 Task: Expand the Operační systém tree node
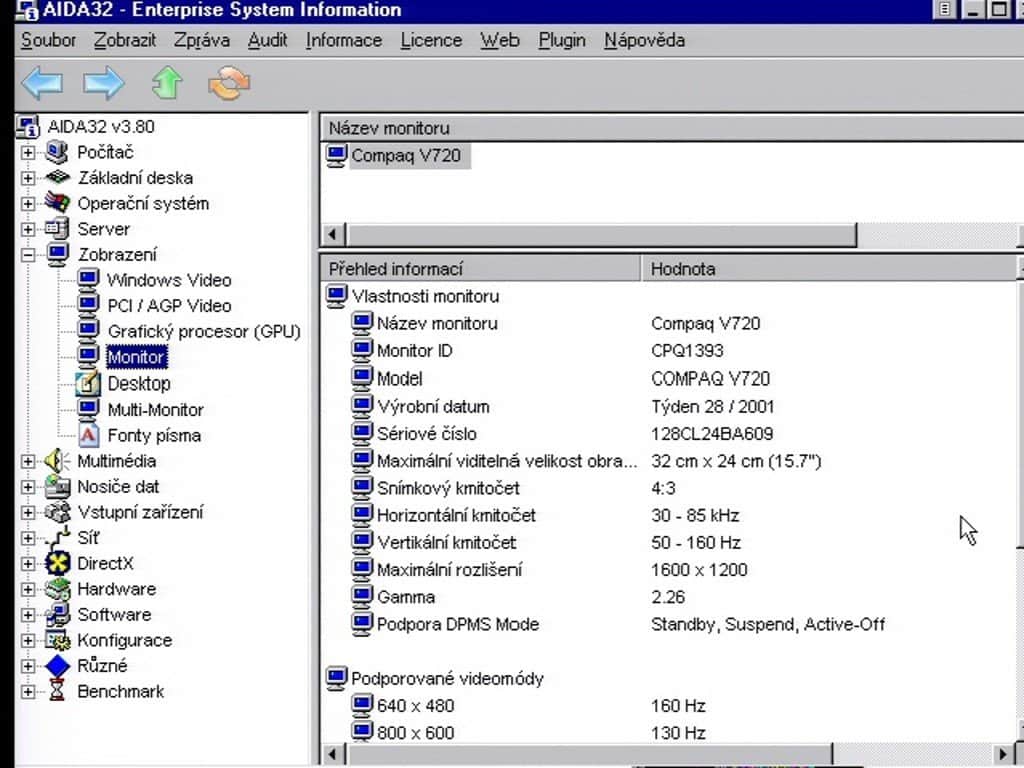point(27,203)
